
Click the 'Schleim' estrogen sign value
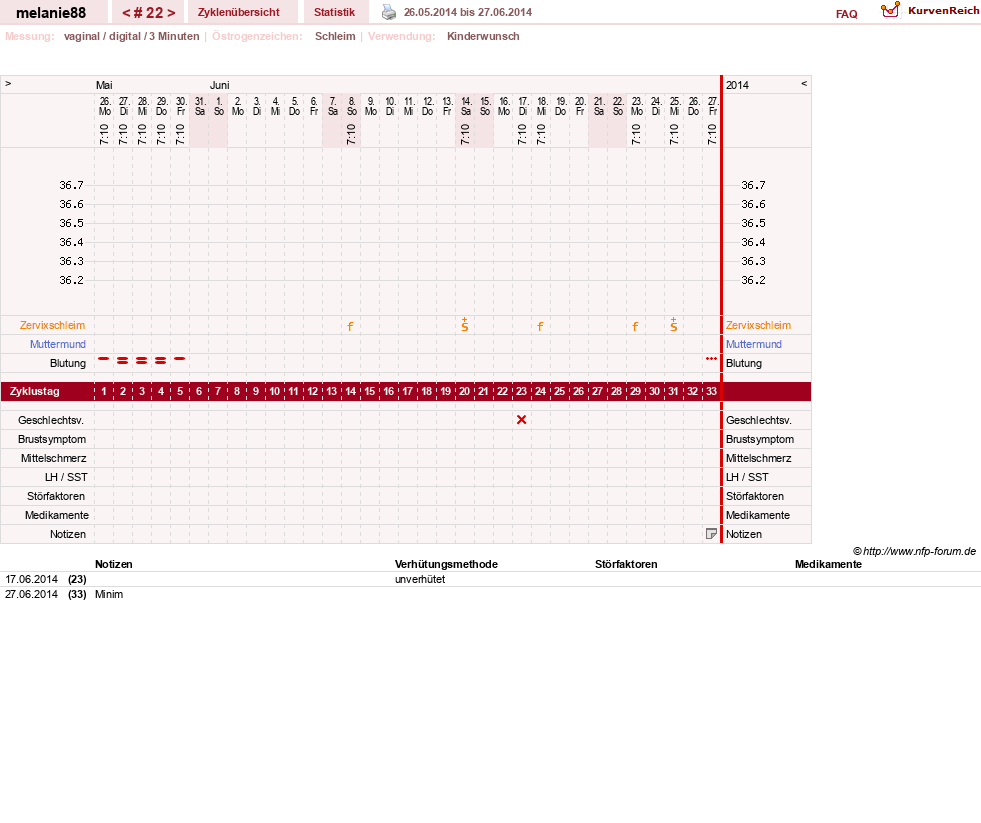click(x=335, y=36)
